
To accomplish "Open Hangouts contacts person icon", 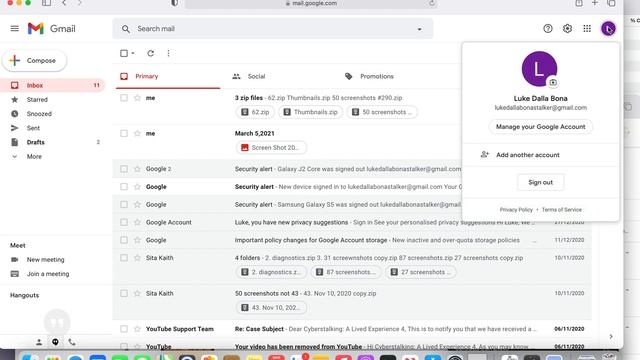I will click(x=39, y=342).
